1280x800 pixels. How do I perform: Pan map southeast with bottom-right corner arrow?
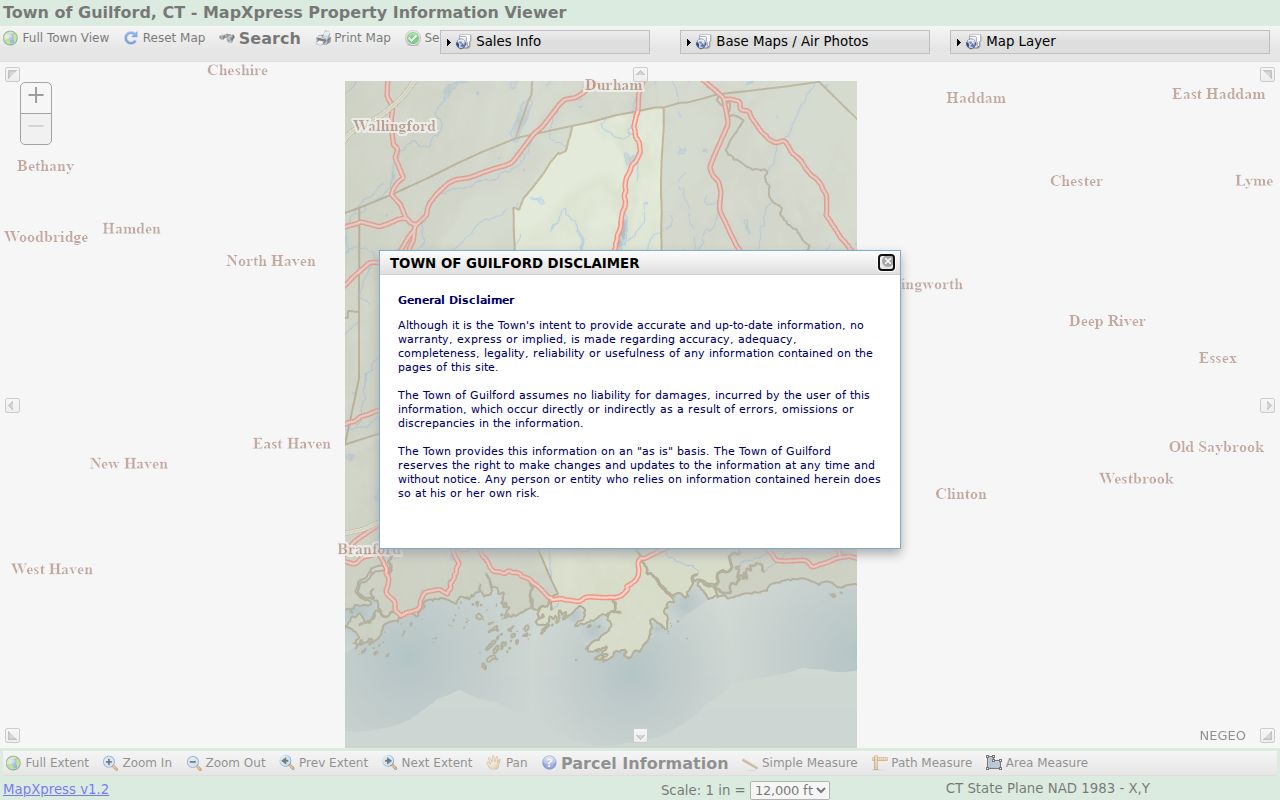coord(1267,736)
